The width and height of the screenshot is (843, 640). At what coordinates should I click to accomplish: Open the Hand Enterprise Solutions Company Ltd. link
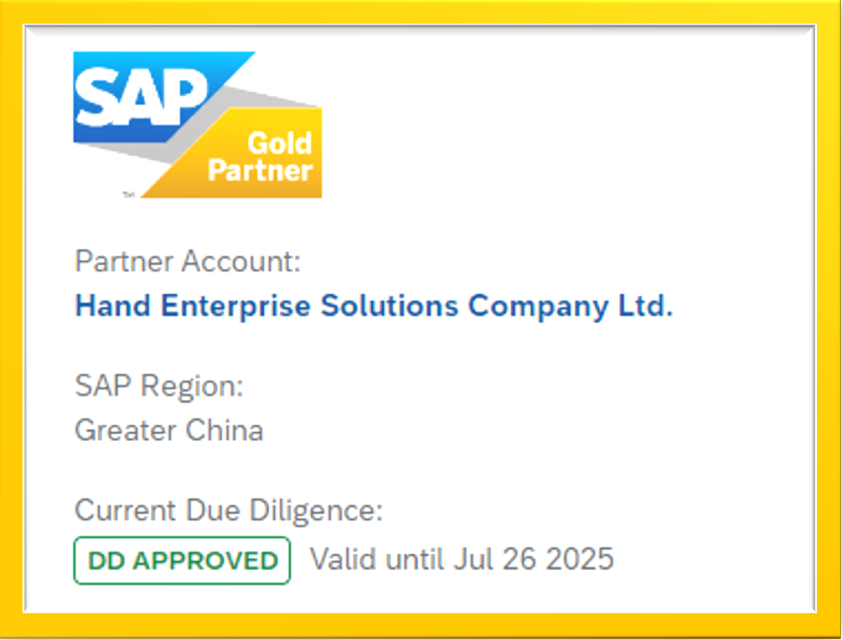[374, 306]
